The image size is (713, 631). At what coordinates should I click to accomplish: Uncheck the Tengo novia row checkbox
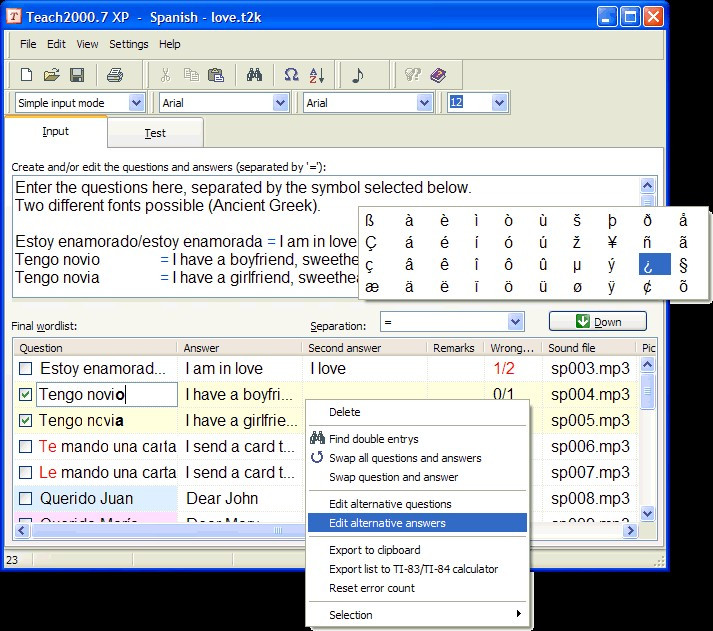[x=25, y=421]
